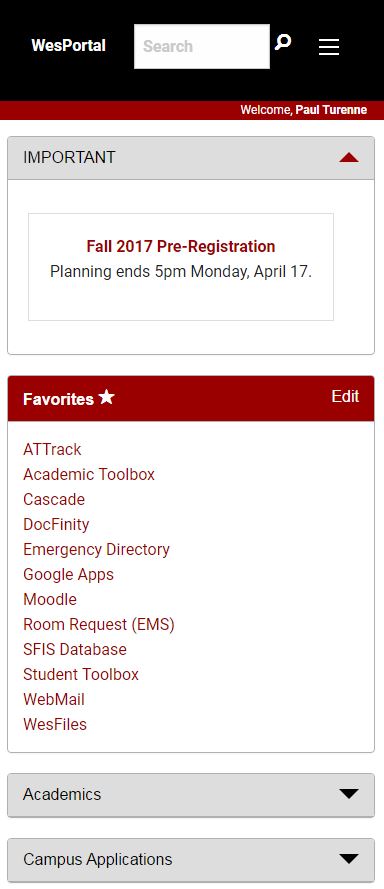Open the Emergency Directory
This screenshot has width=384, height=889.
96,549
